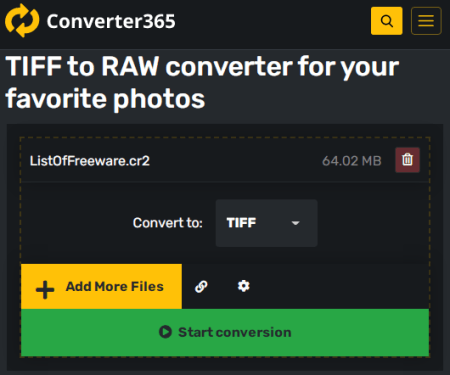450x375 pixels.
Task: Click the Converter365 circular arrows logo
Action: [x=22, y=21]
